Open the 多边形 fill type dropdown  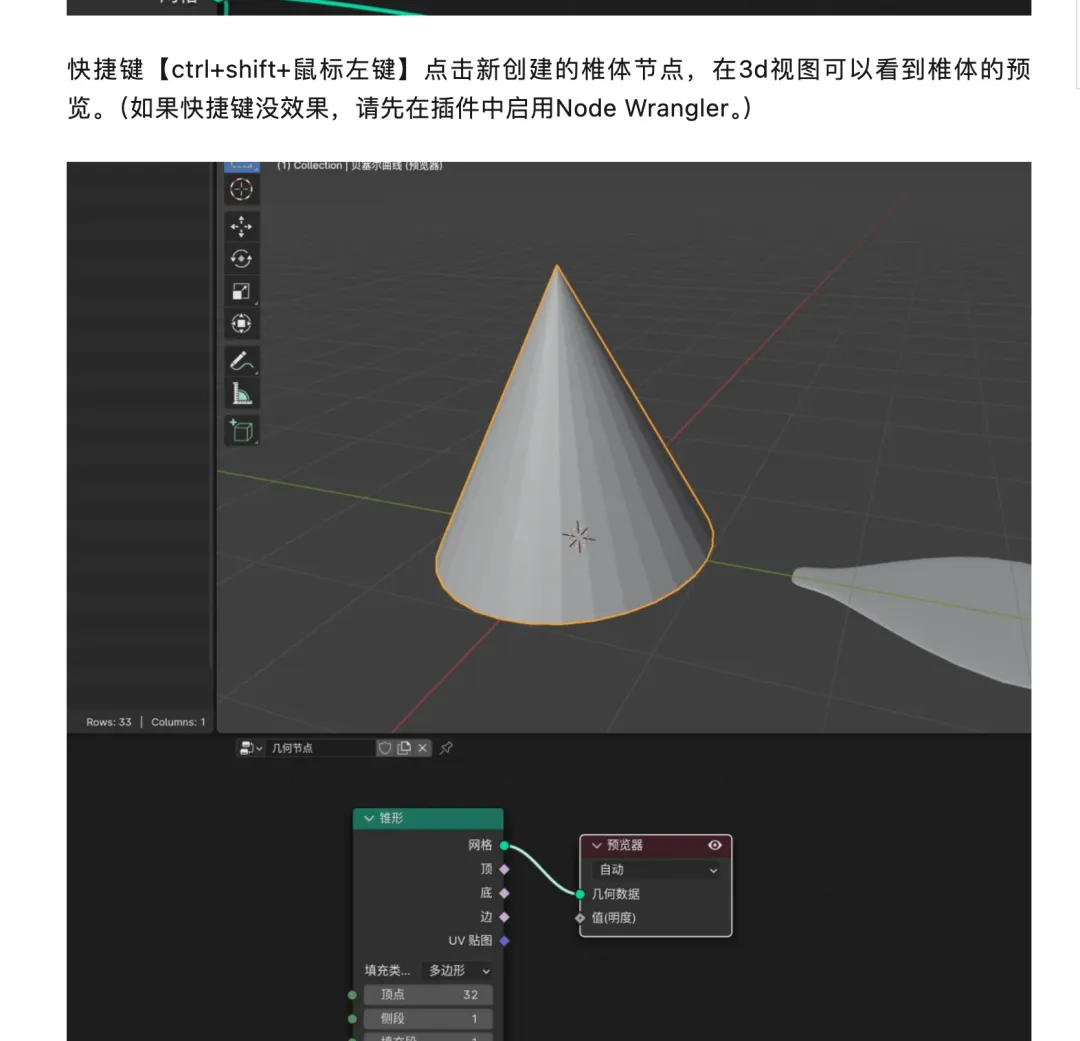coord(459,970)
